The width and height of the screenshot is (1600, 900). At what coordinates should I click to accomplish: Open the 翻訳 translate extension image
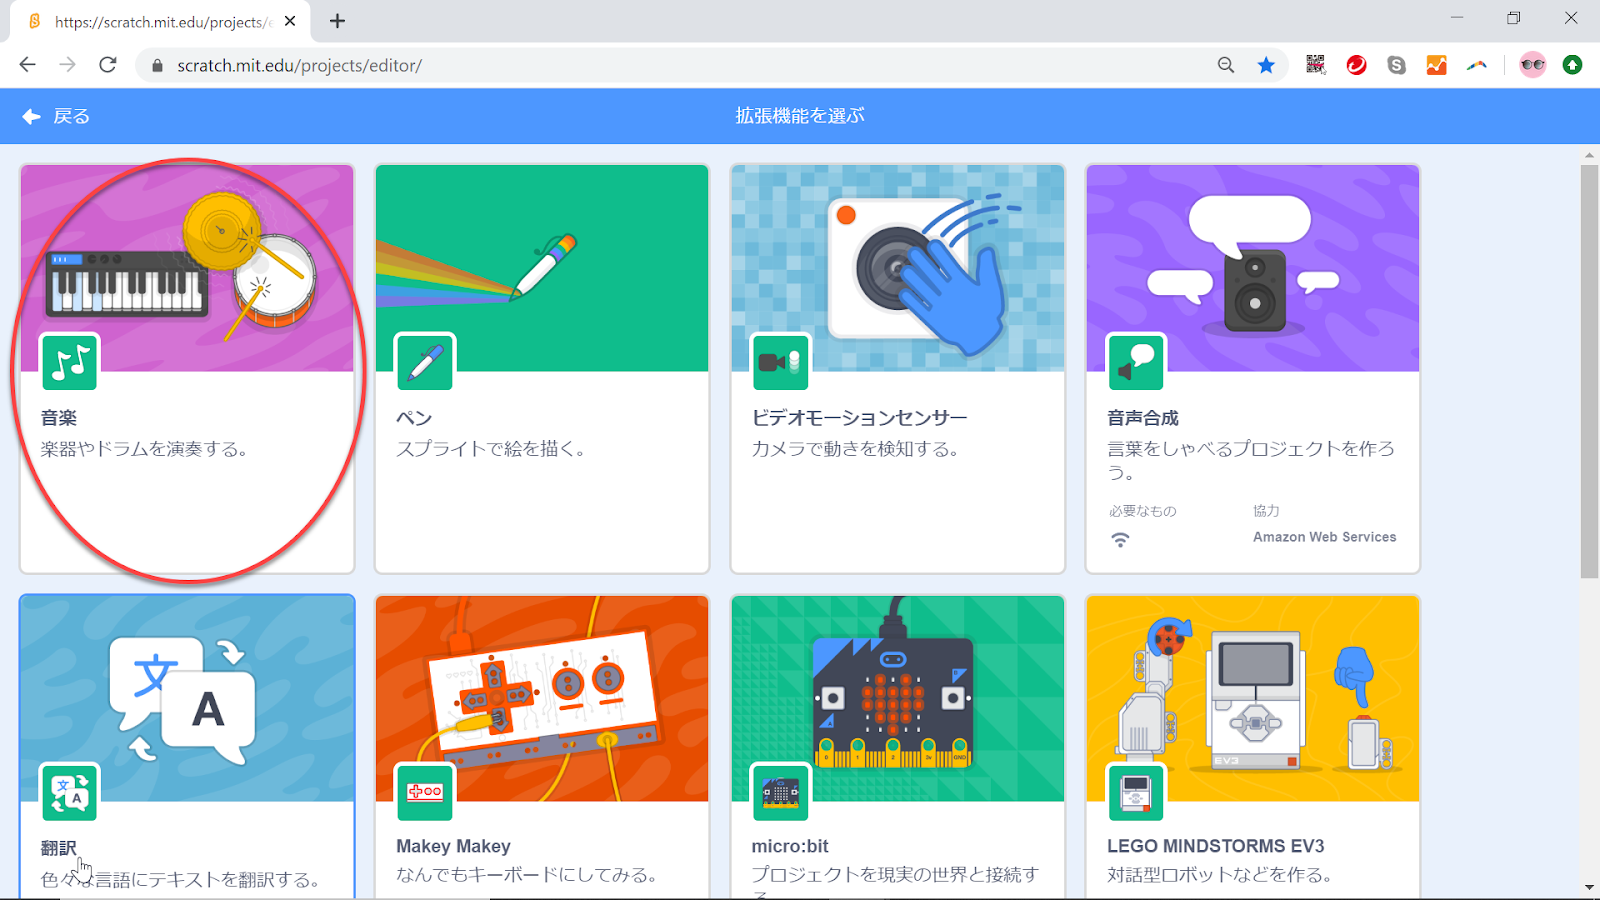coord(187,699)
